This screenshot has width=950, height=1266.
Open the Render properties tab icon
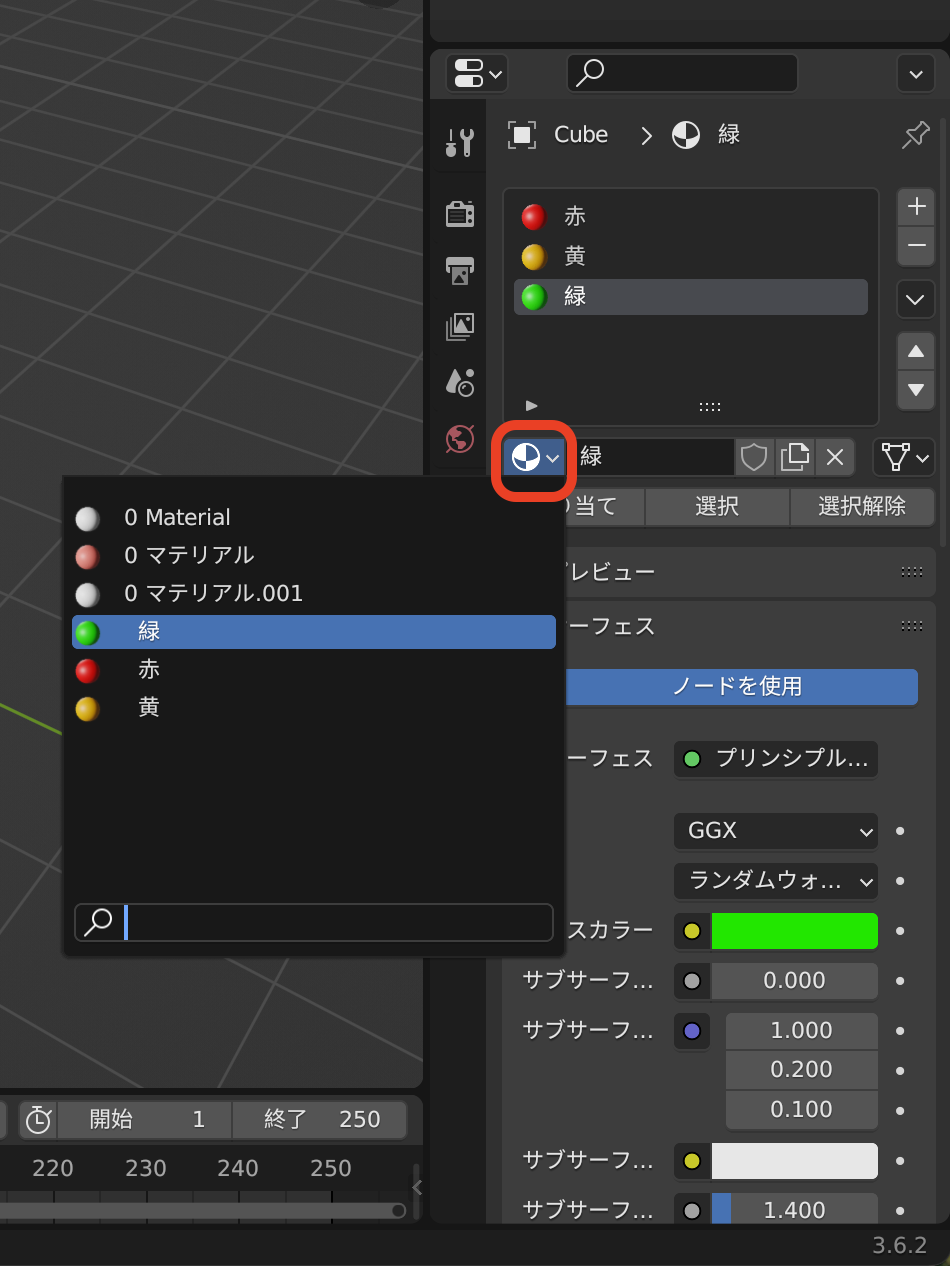coord(460,213)
